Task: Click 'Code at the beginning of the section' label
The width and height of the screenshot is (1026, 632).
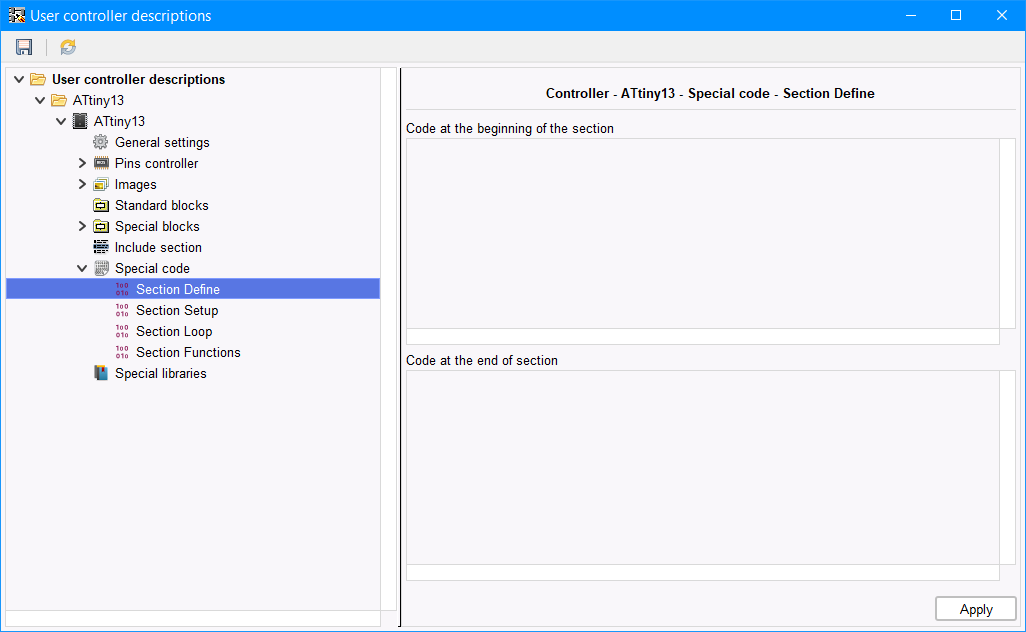Action: 510,128
